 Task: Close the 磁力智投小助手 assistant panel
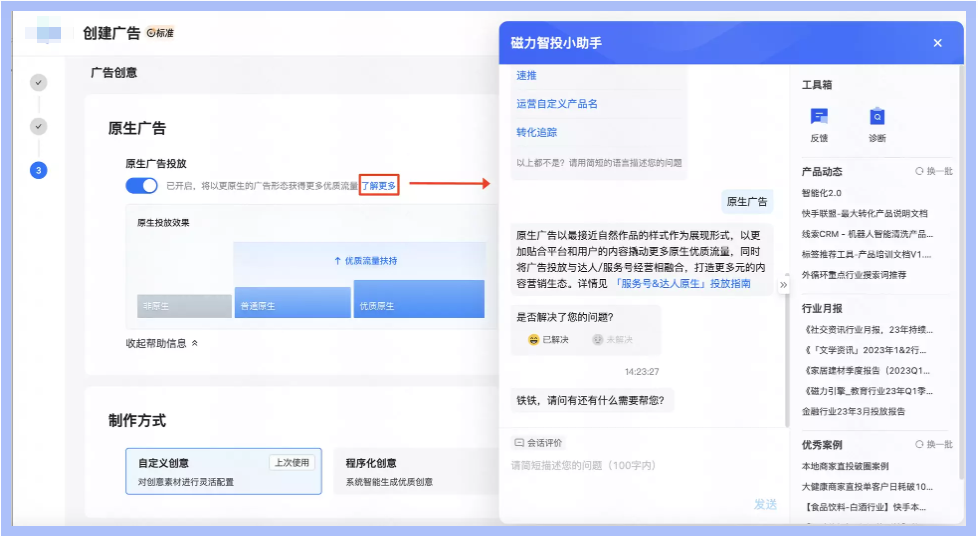[x=937, y=43]
